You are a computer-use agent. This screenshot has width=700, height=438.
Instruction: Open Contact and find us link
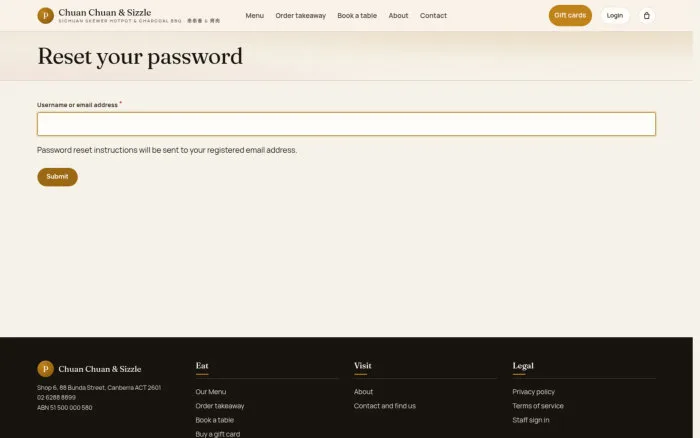click(x=385, y=406)
